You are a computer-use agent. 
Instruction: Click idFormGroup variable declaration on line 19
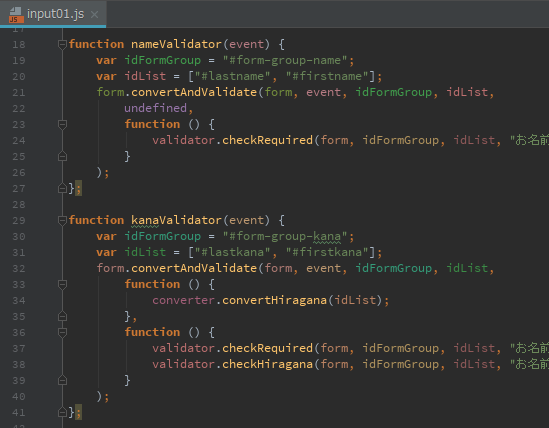point(162,60)
